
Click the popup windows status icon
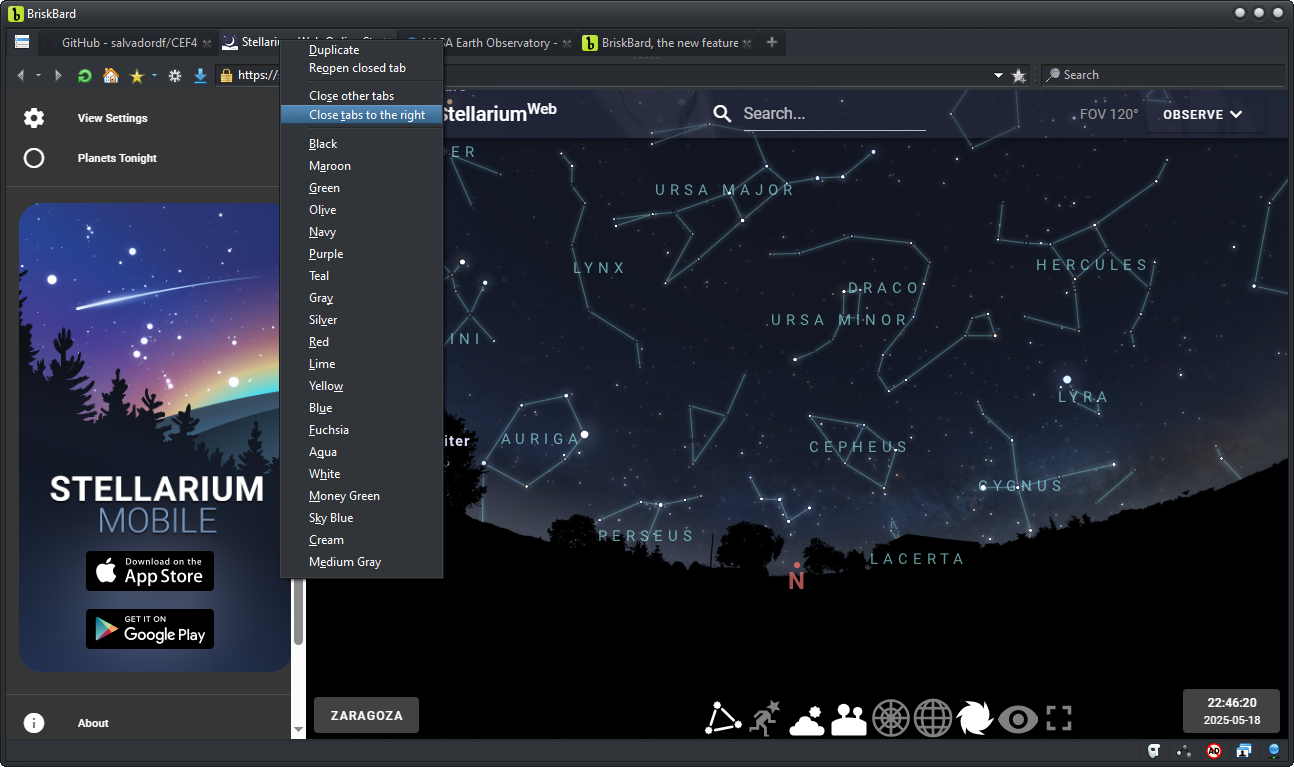click(x=1244, y=750)
